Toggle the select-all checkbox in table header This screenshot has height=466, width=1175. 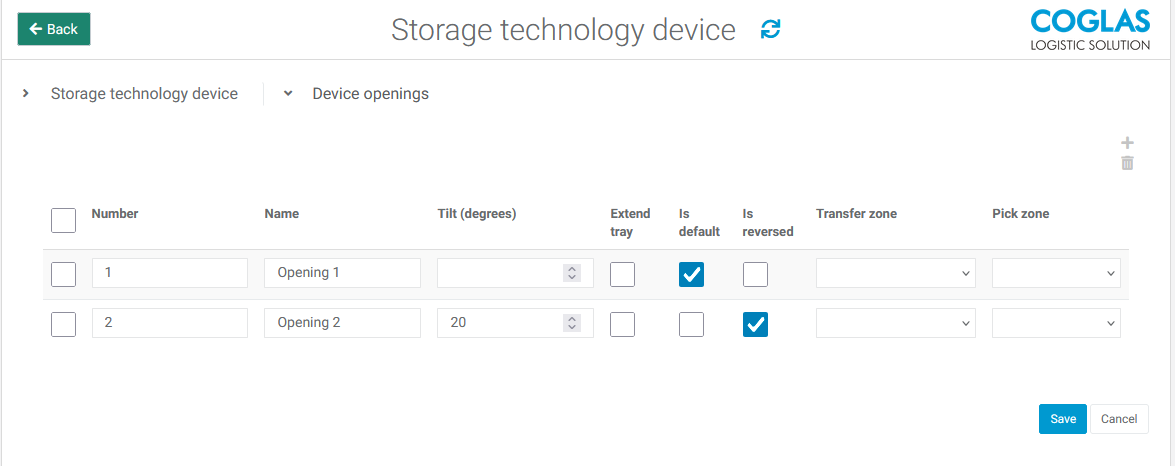63,220
